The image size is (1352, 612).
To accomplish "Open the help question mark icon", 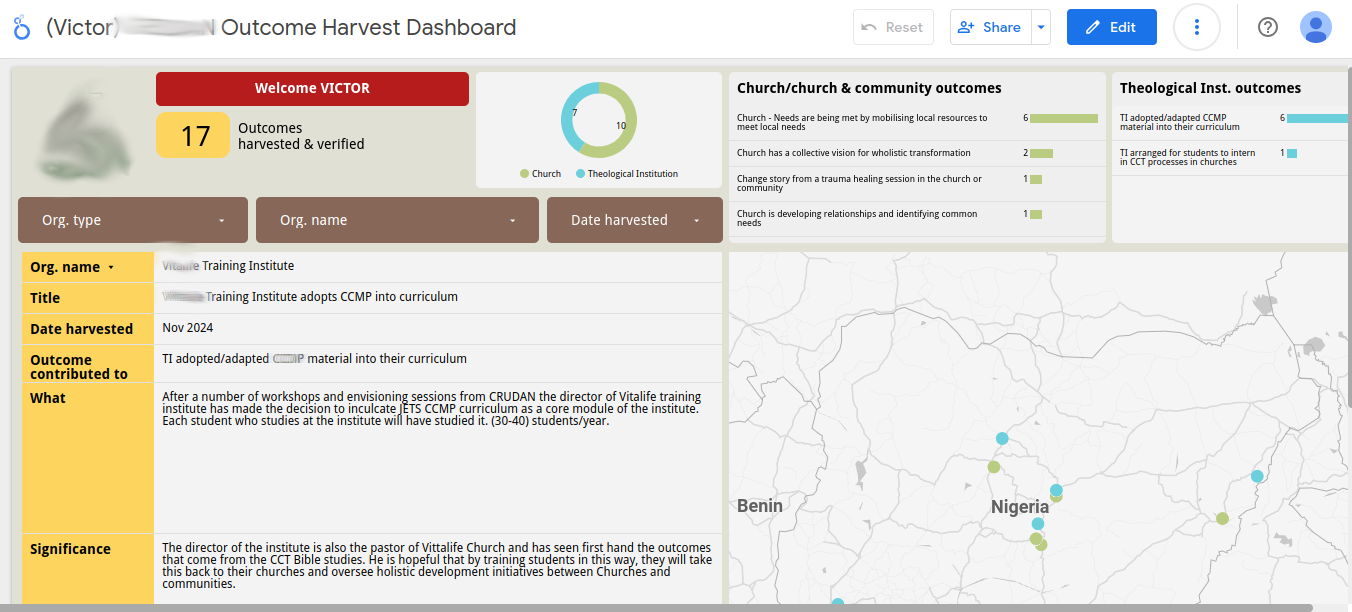I will click(x=1268, y=28).
